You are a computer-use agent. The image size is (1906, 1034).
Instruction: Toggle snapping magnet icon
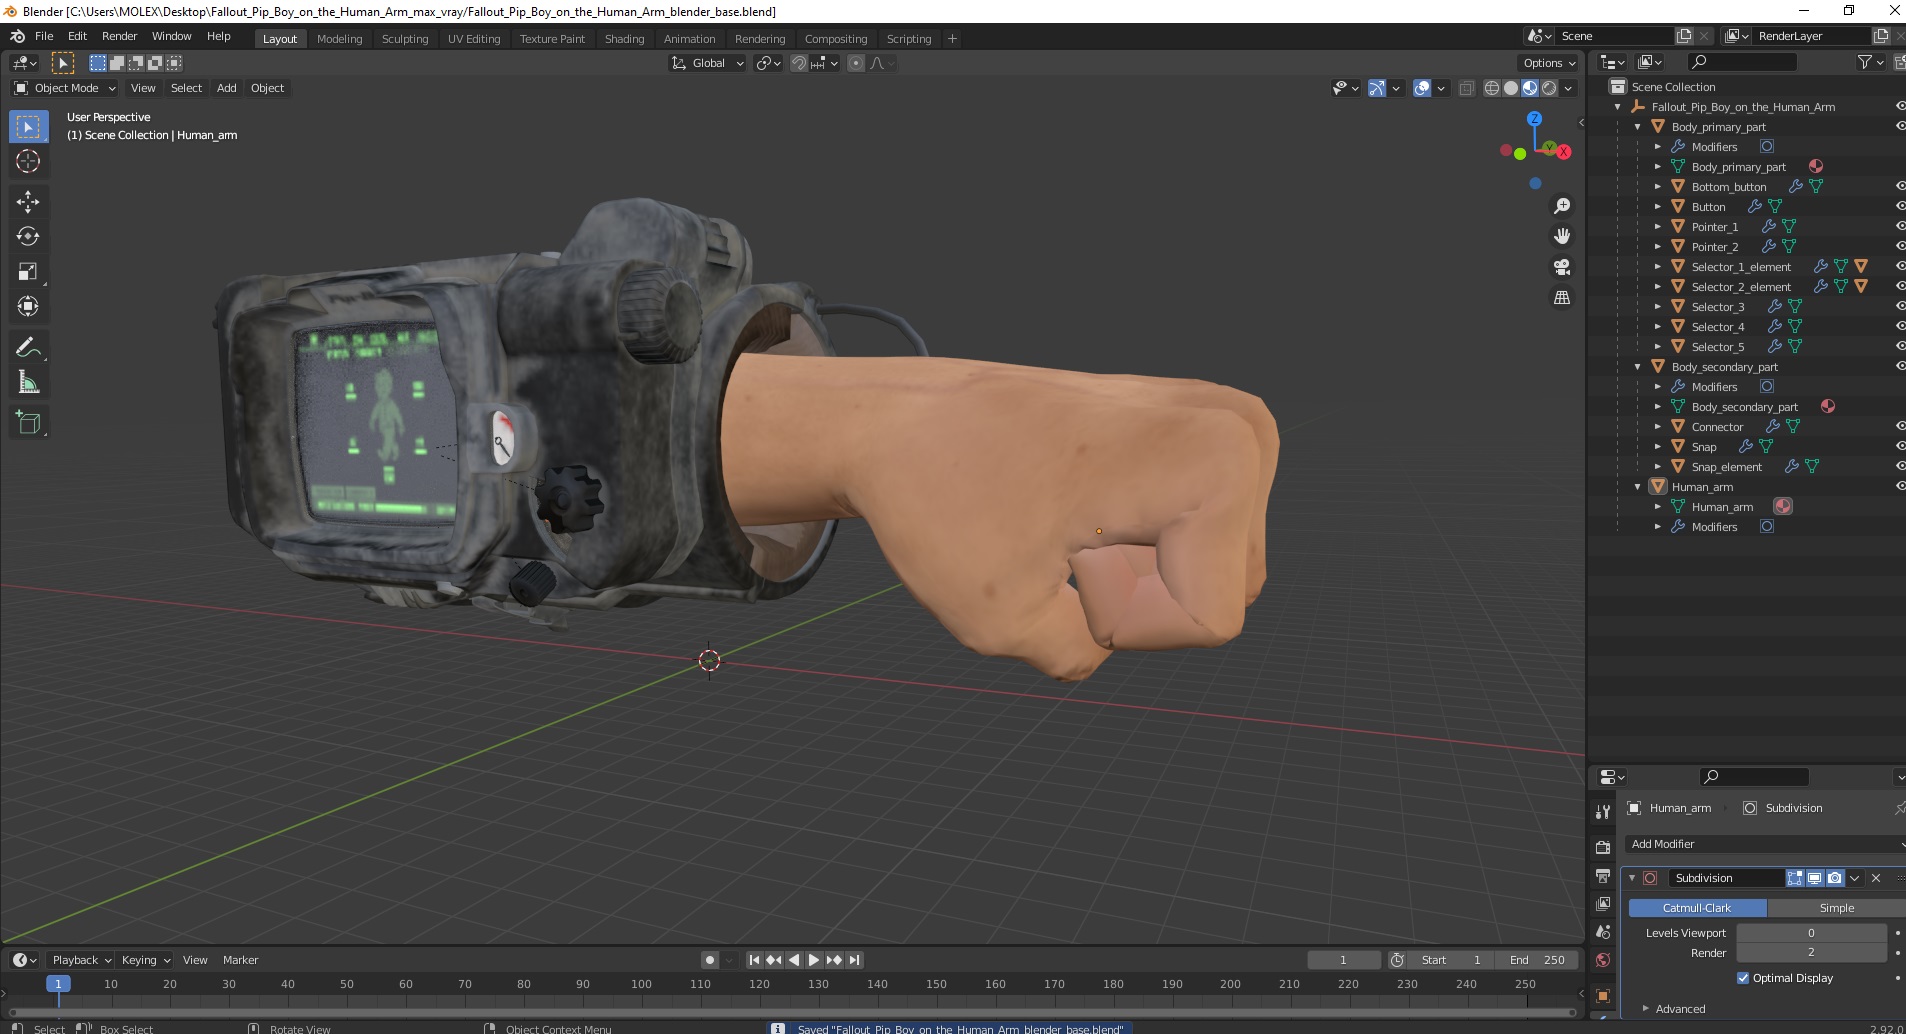(799, 63)
